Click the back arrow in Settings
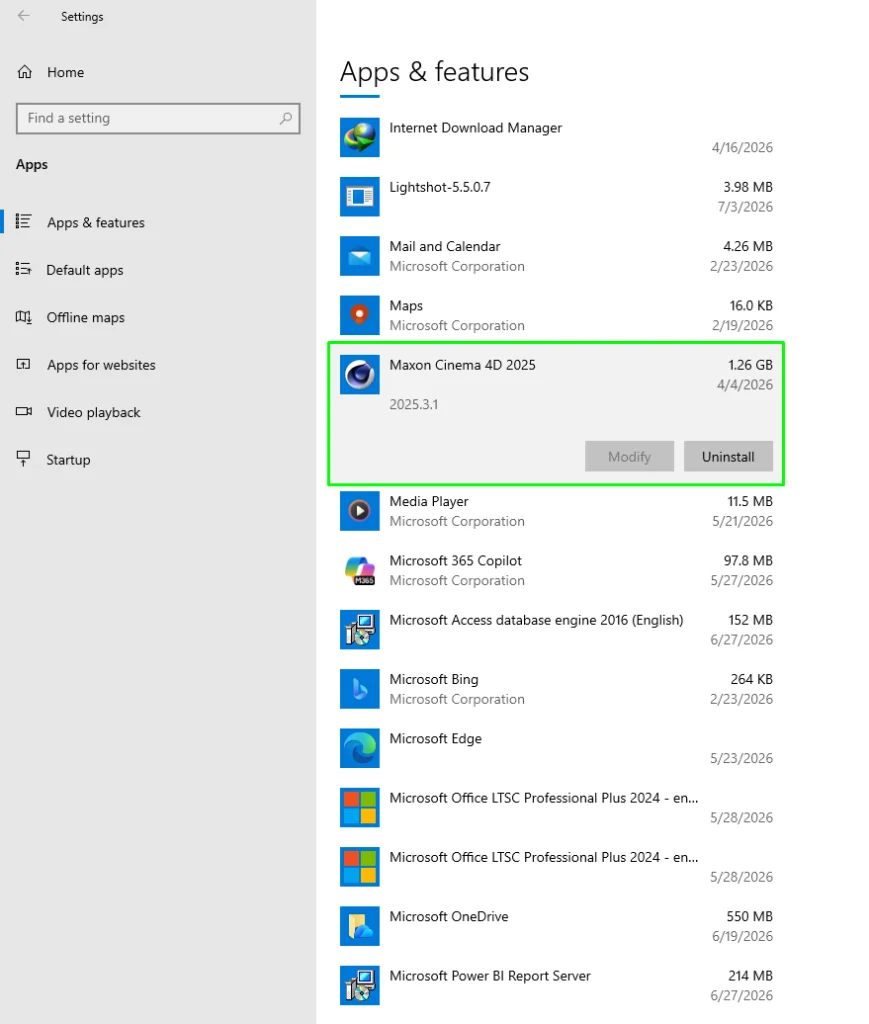Viewport: 869px width, 1024px height. pos(24,16)
